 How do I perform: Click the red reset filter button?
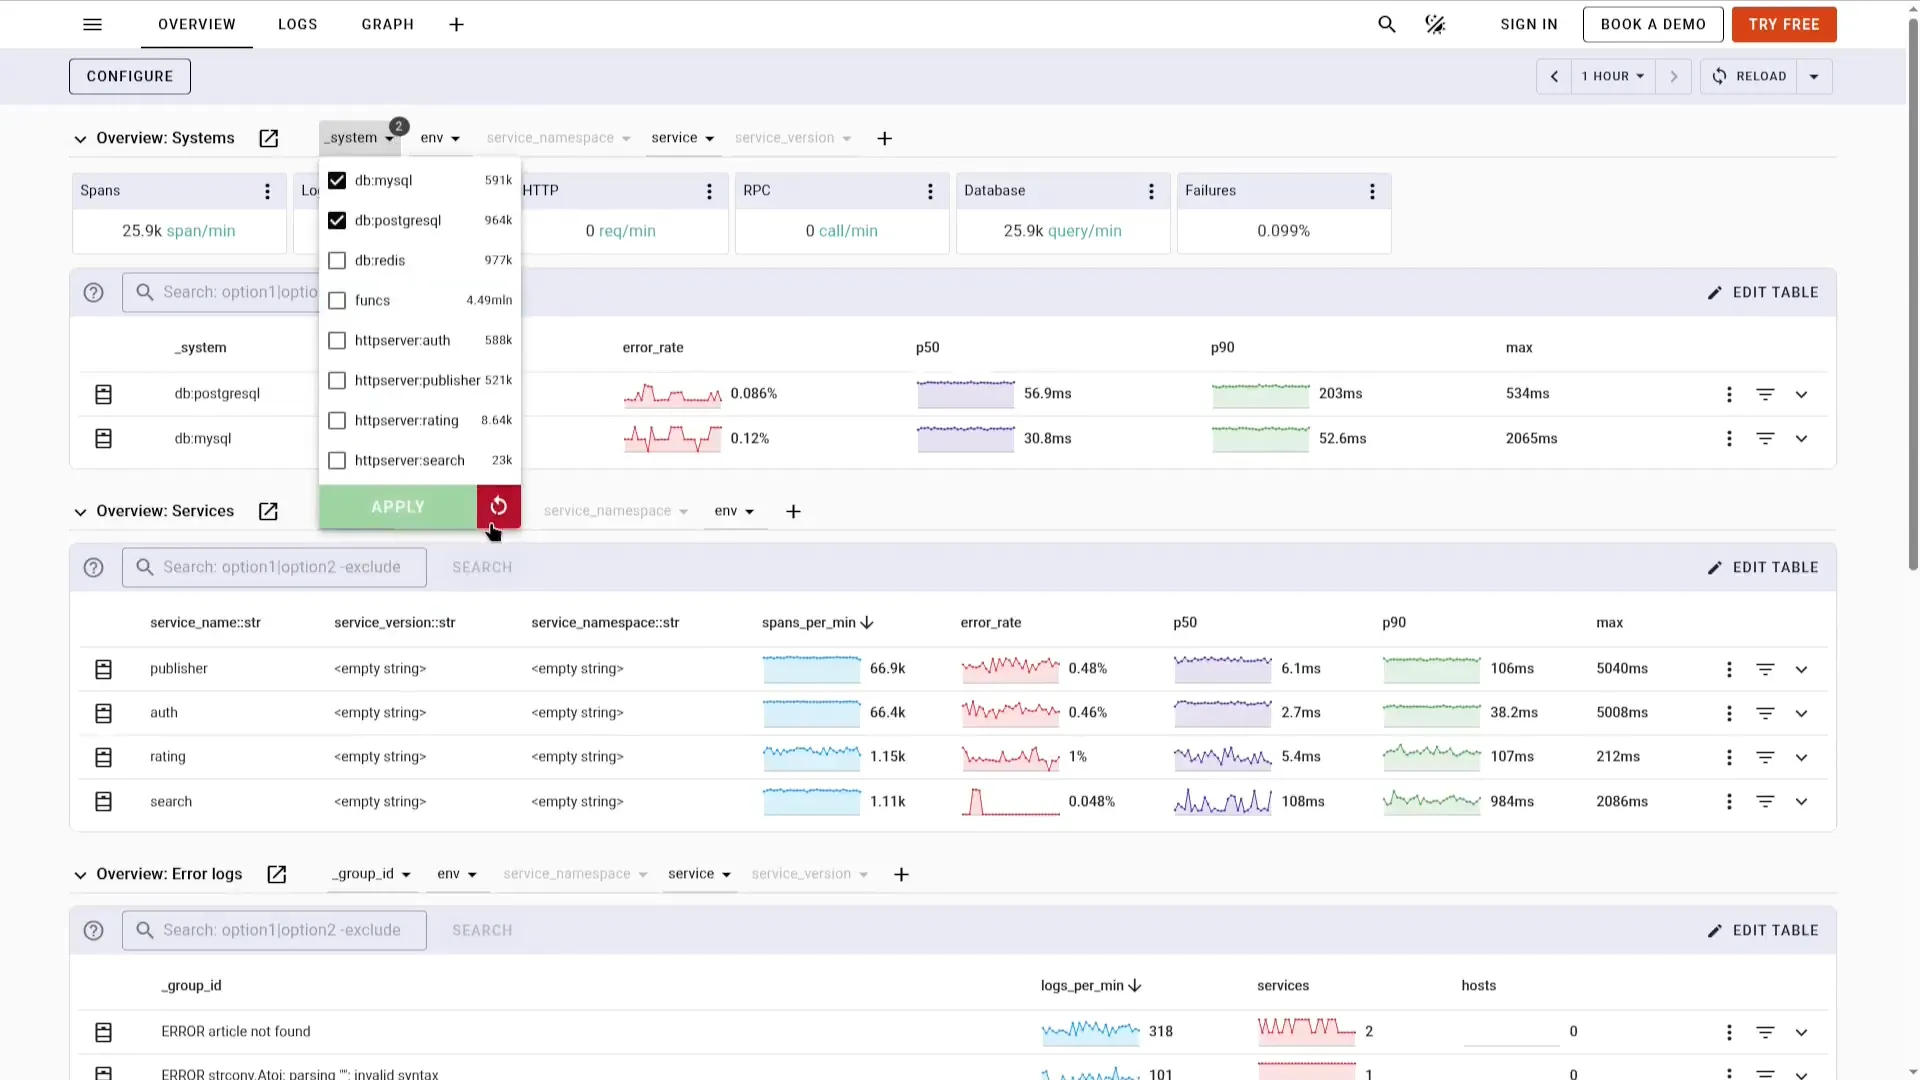point(498,507)
